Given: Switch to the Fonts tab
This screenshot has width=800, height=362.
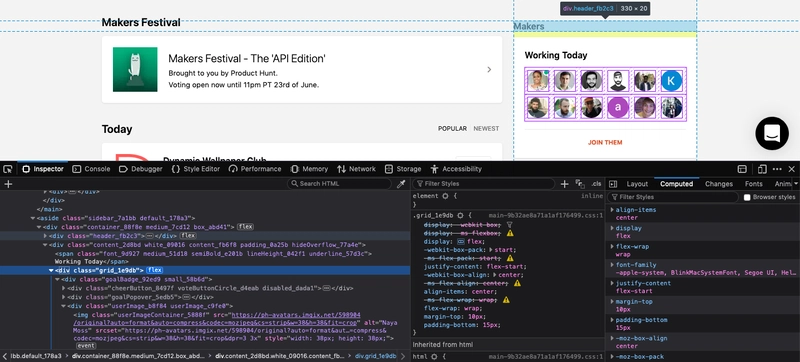Looking at the screenshot, I should 754,184.
